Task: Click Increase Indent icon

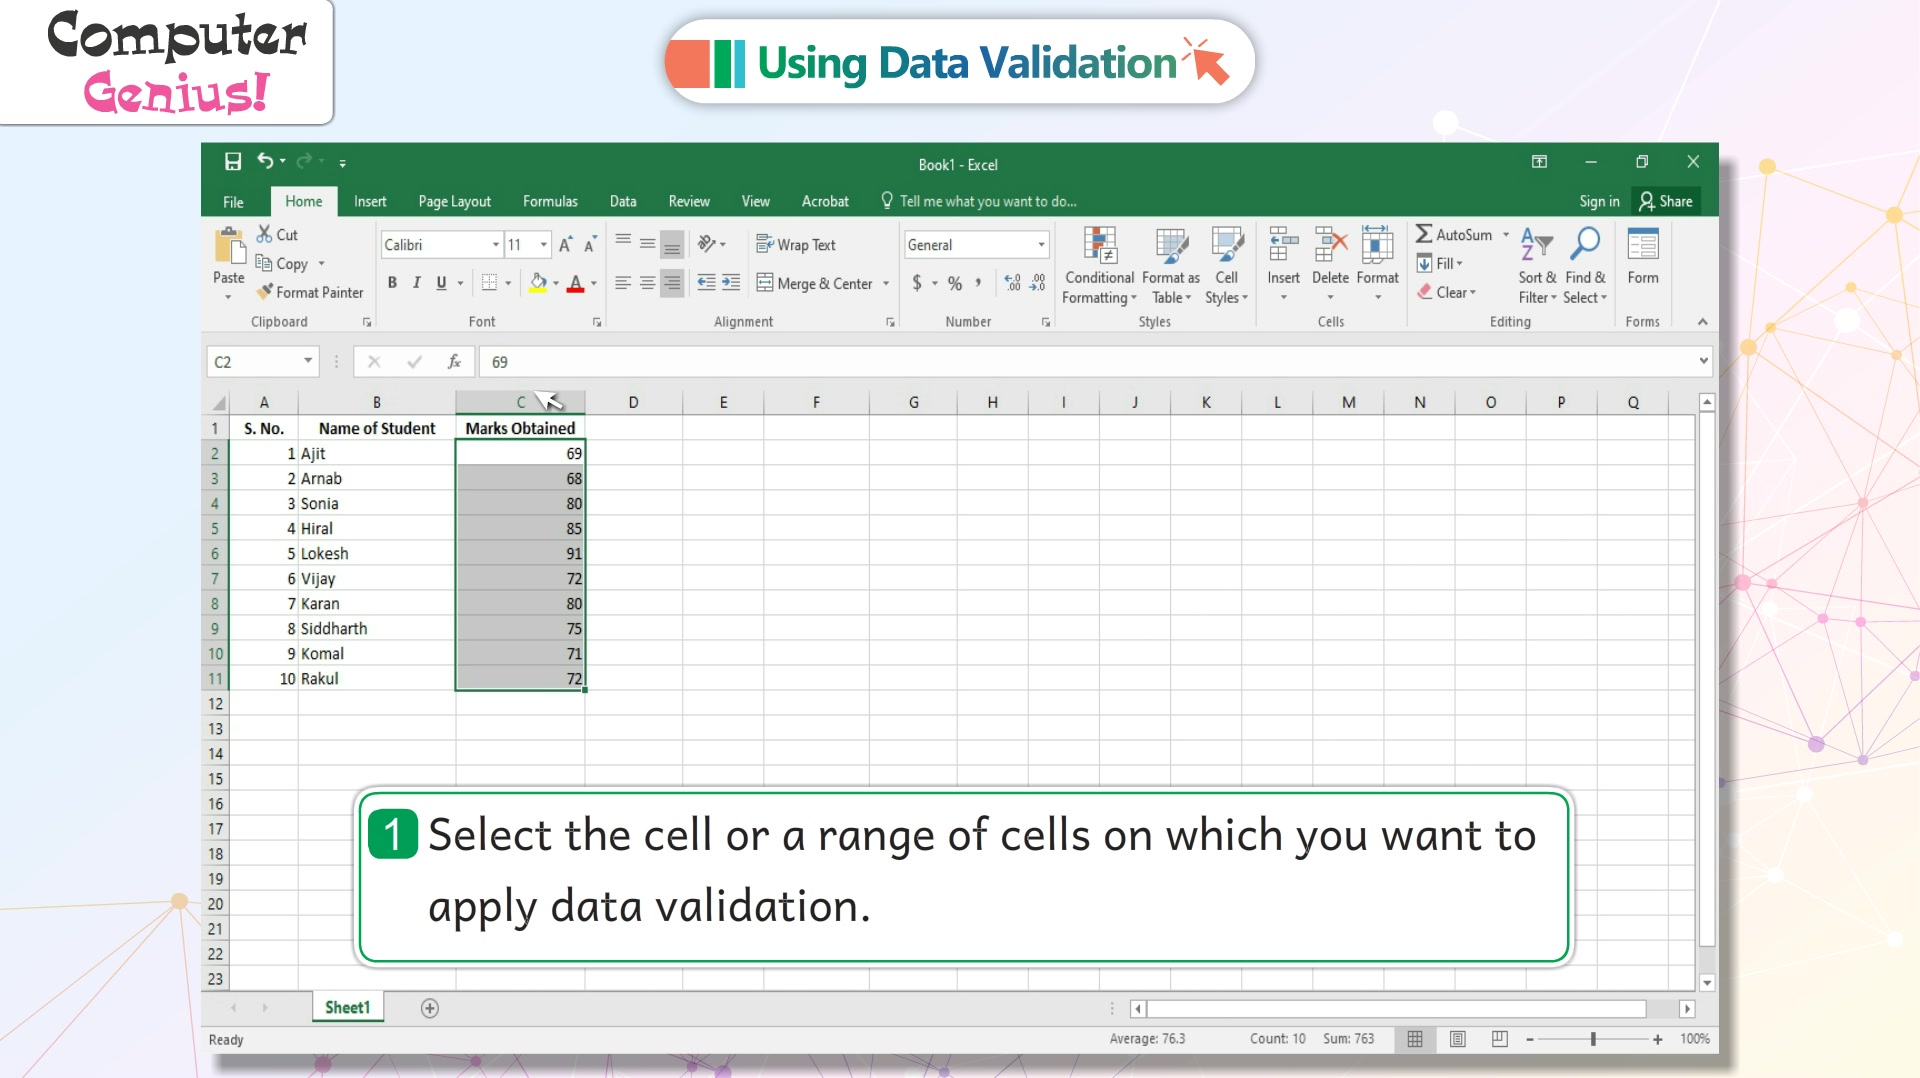Action: (x=731, y=283)
